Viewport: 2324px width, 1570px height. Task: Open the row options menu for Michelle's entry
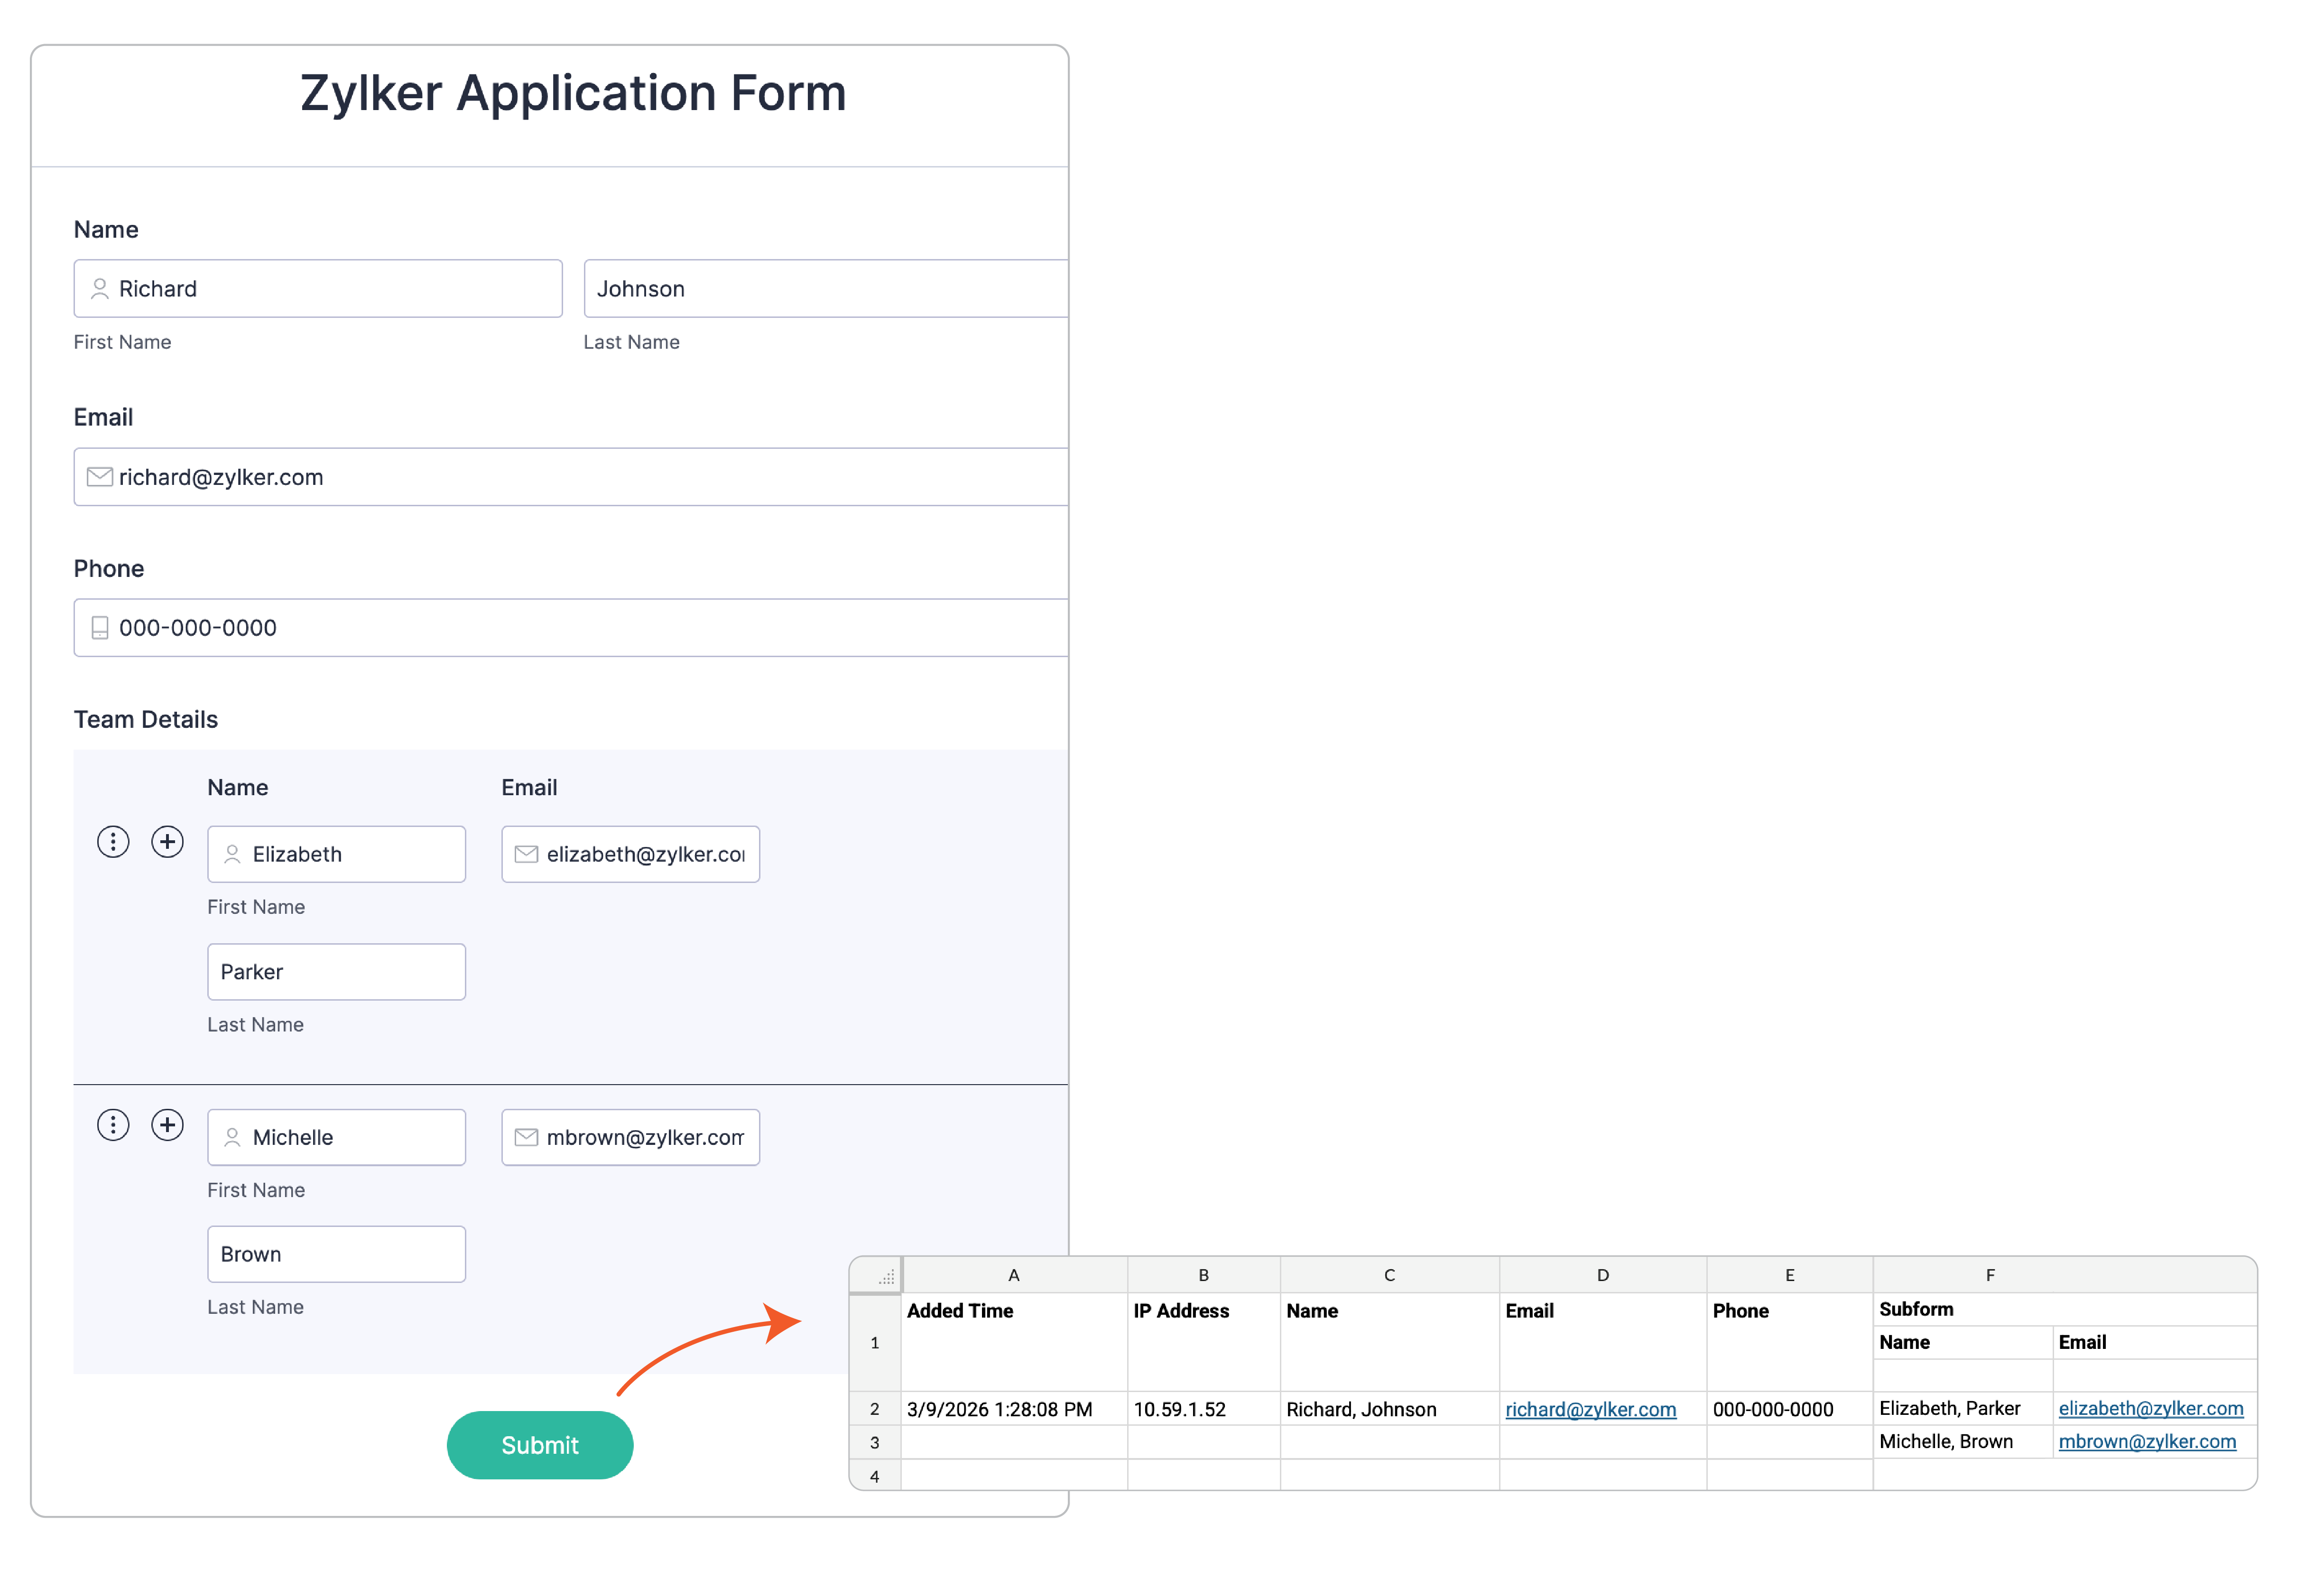pos(113,1124)
